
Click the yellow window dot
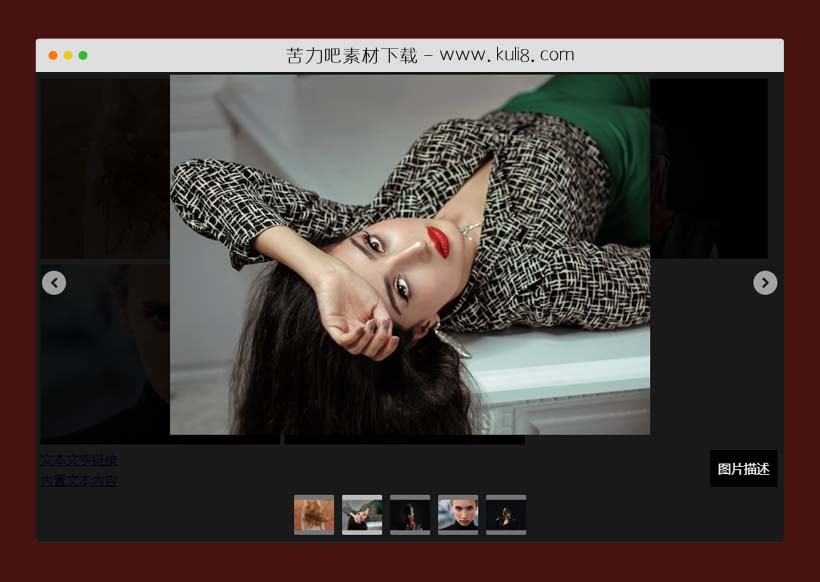click(x=68, y=55)
